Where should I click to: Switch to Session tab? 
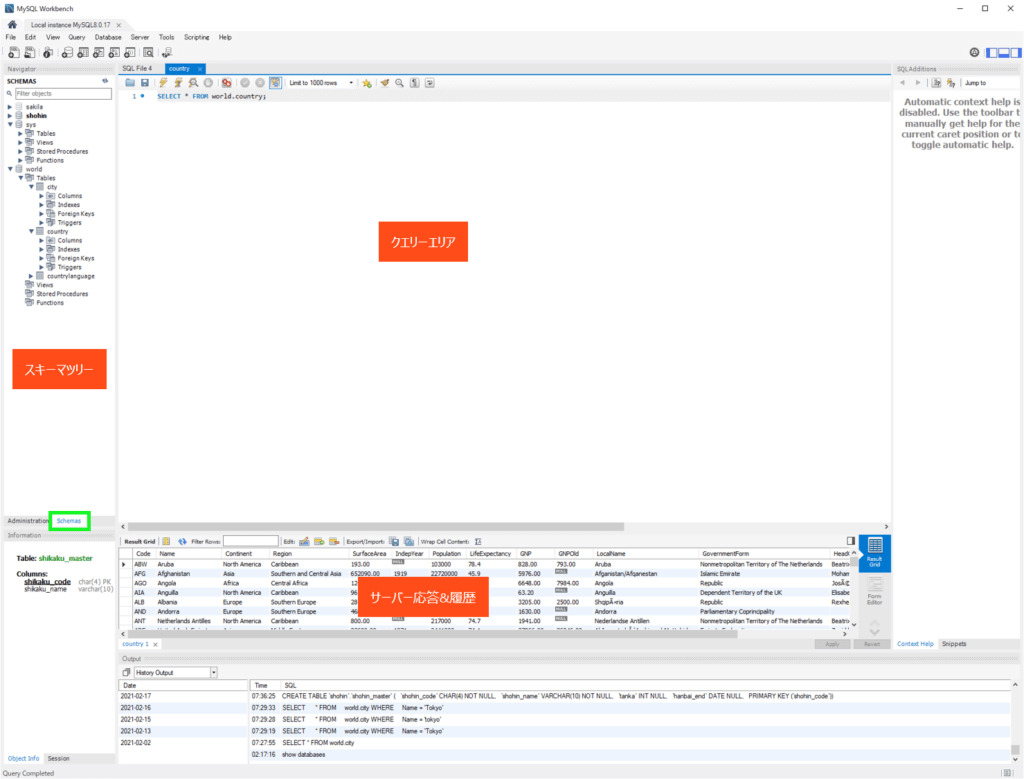pos(58,759)
